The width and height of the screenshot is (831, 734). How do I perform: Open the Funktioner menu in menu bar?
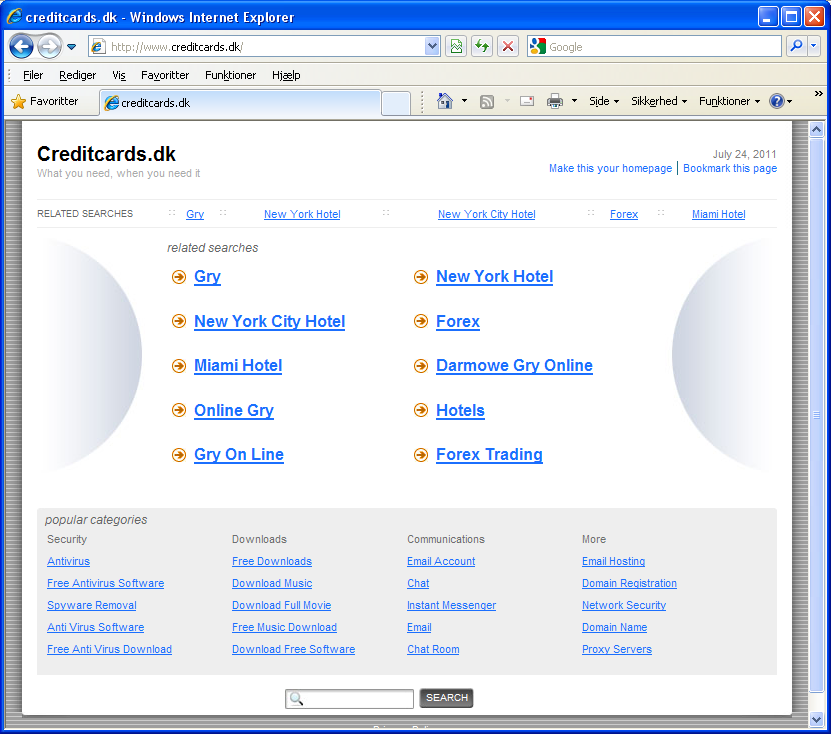click(231, 75)
